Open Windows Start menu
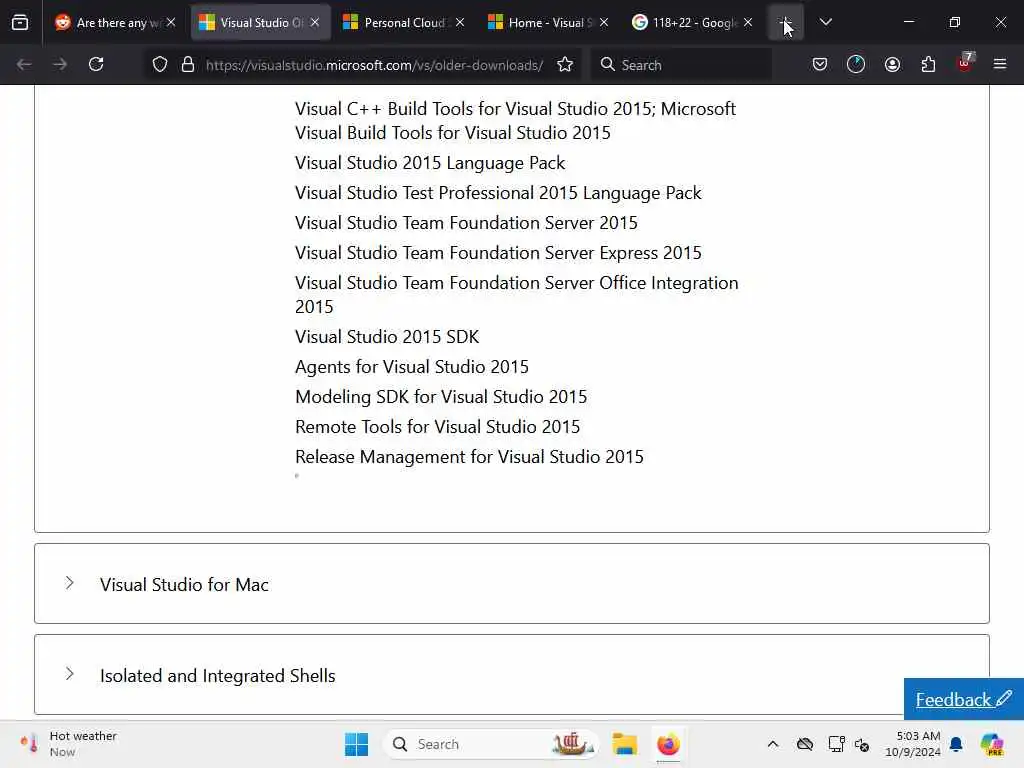Image resolution: width=1024 pixels, height=768 pixels. coord(357,744)
